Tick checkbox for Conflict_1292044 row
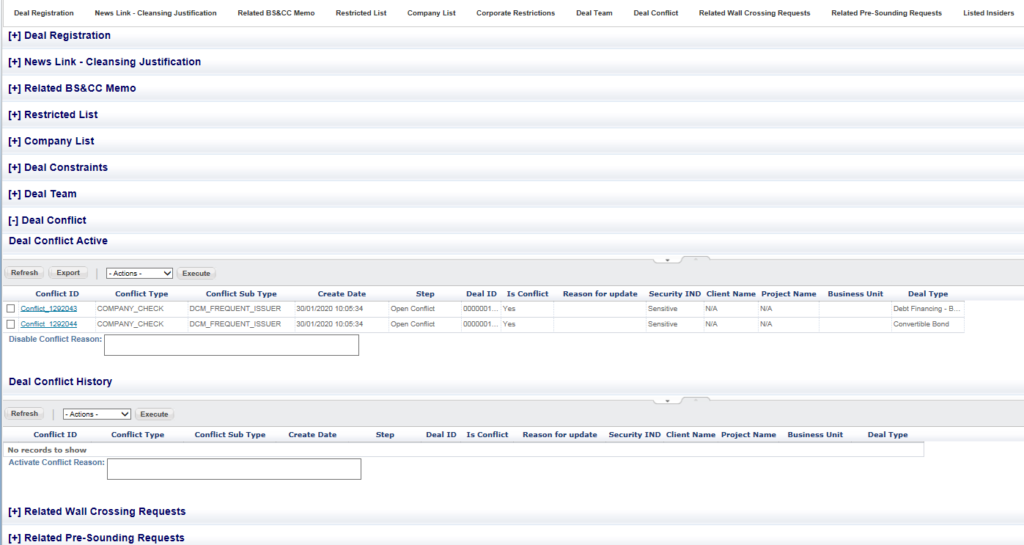This screenshot has width=1024, height=545. 10,324
